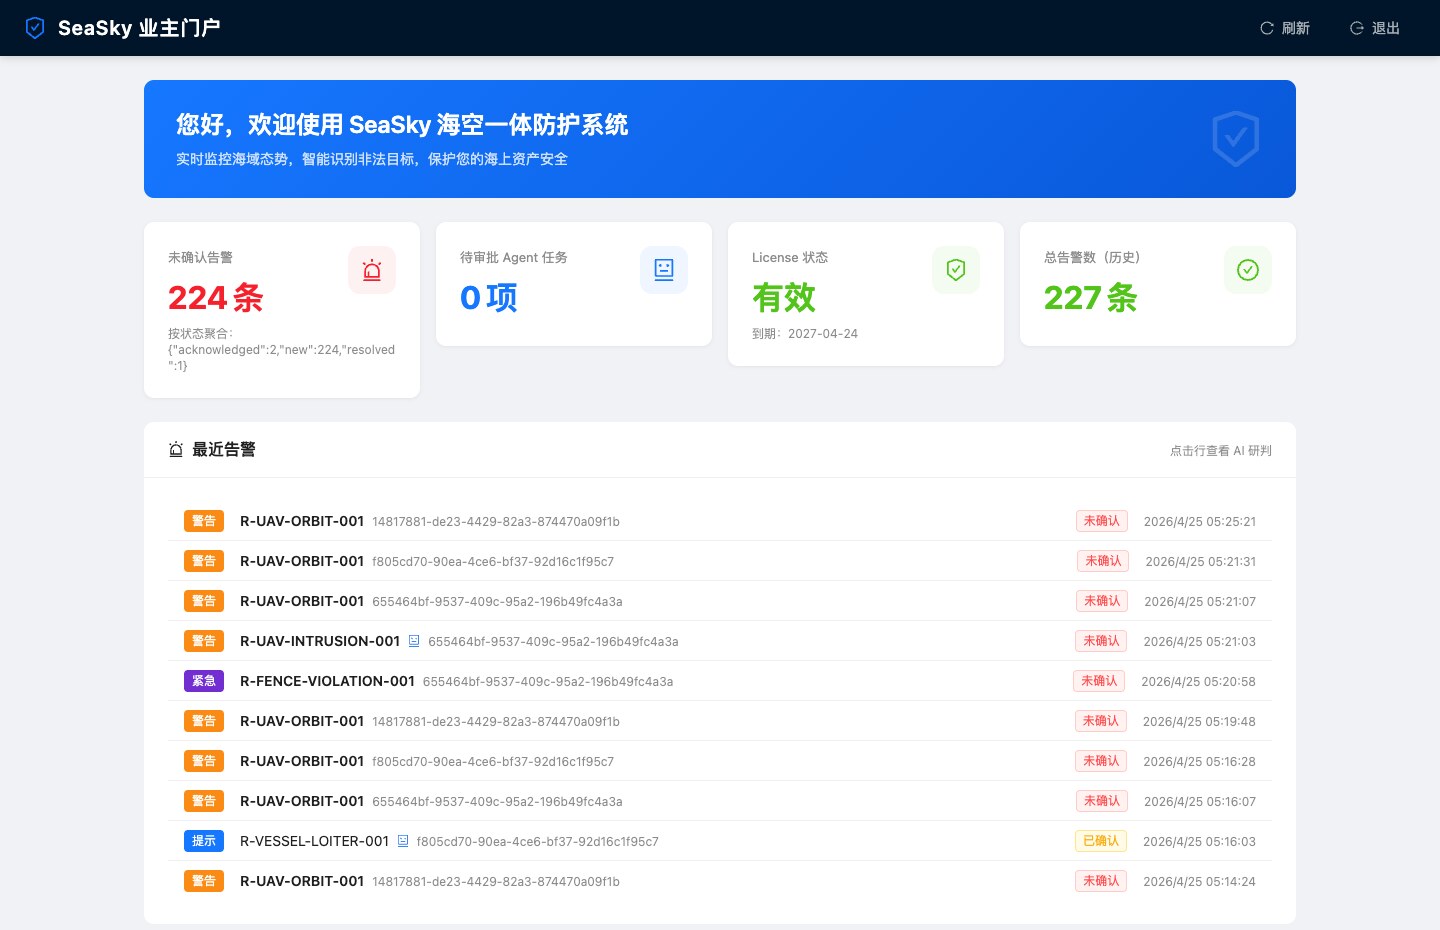Open the alert timestamped 2026/4/25 05:21:07
Screen dimensions: 1440x930
[x=720, y=601]
